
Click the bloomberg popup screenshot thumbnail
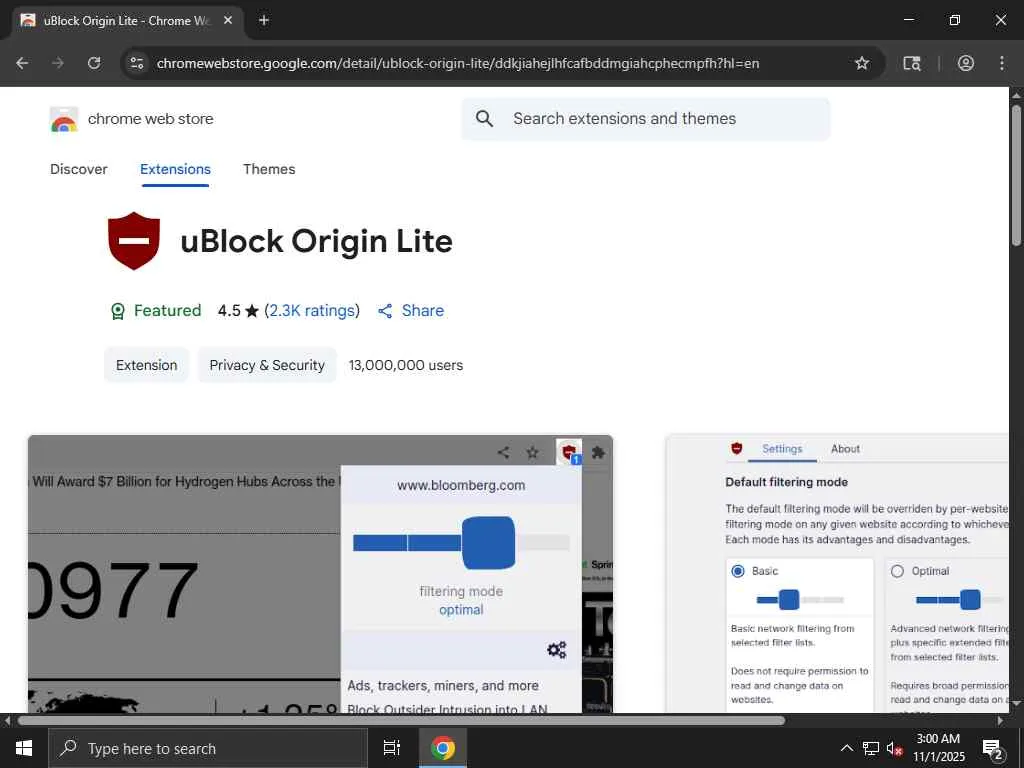(320, 573)
